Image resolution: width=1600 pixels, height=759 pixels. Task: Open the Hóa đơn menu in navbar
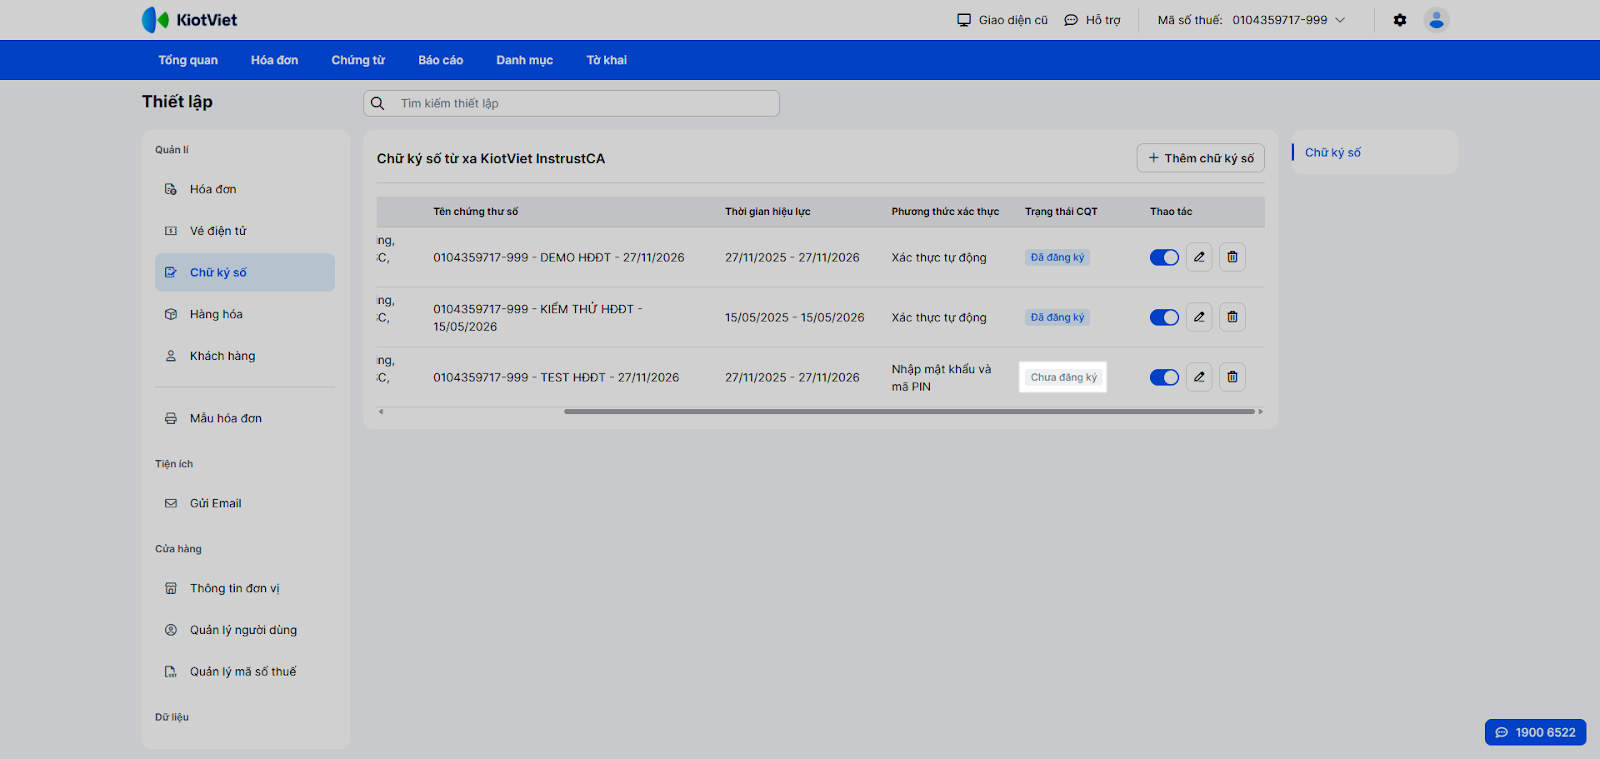[x=274, y=60]
